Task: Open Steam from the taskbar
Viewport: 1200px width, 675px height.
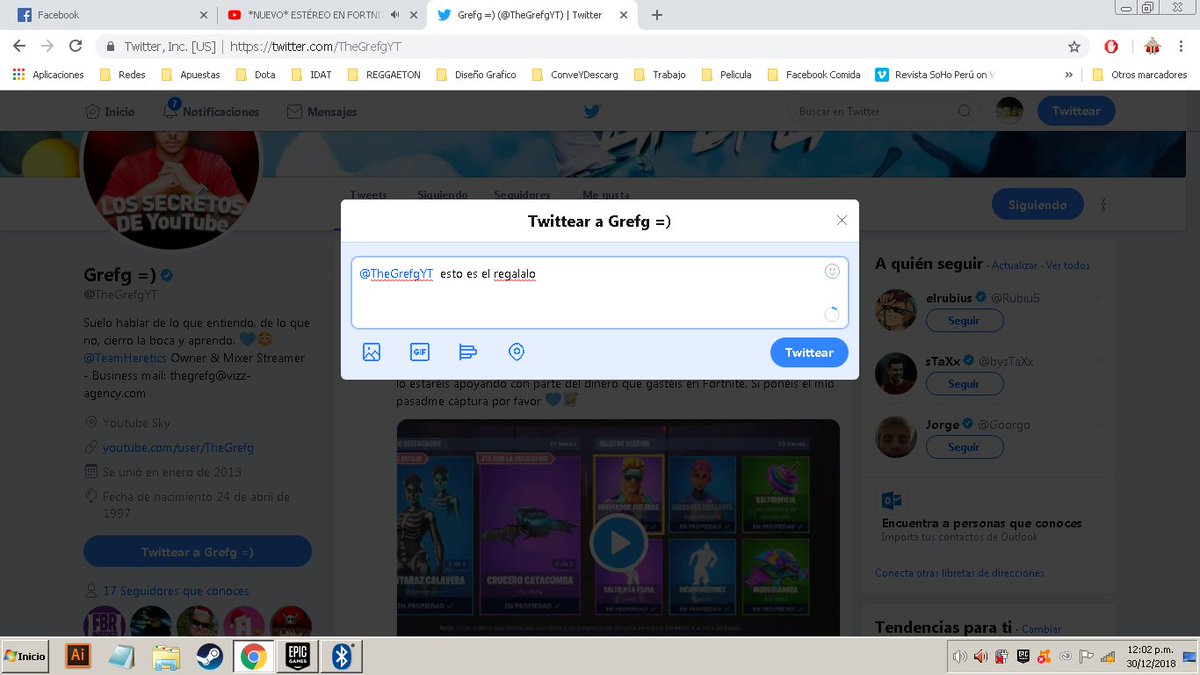Action: pyautogui.click(x=209, y=656)
